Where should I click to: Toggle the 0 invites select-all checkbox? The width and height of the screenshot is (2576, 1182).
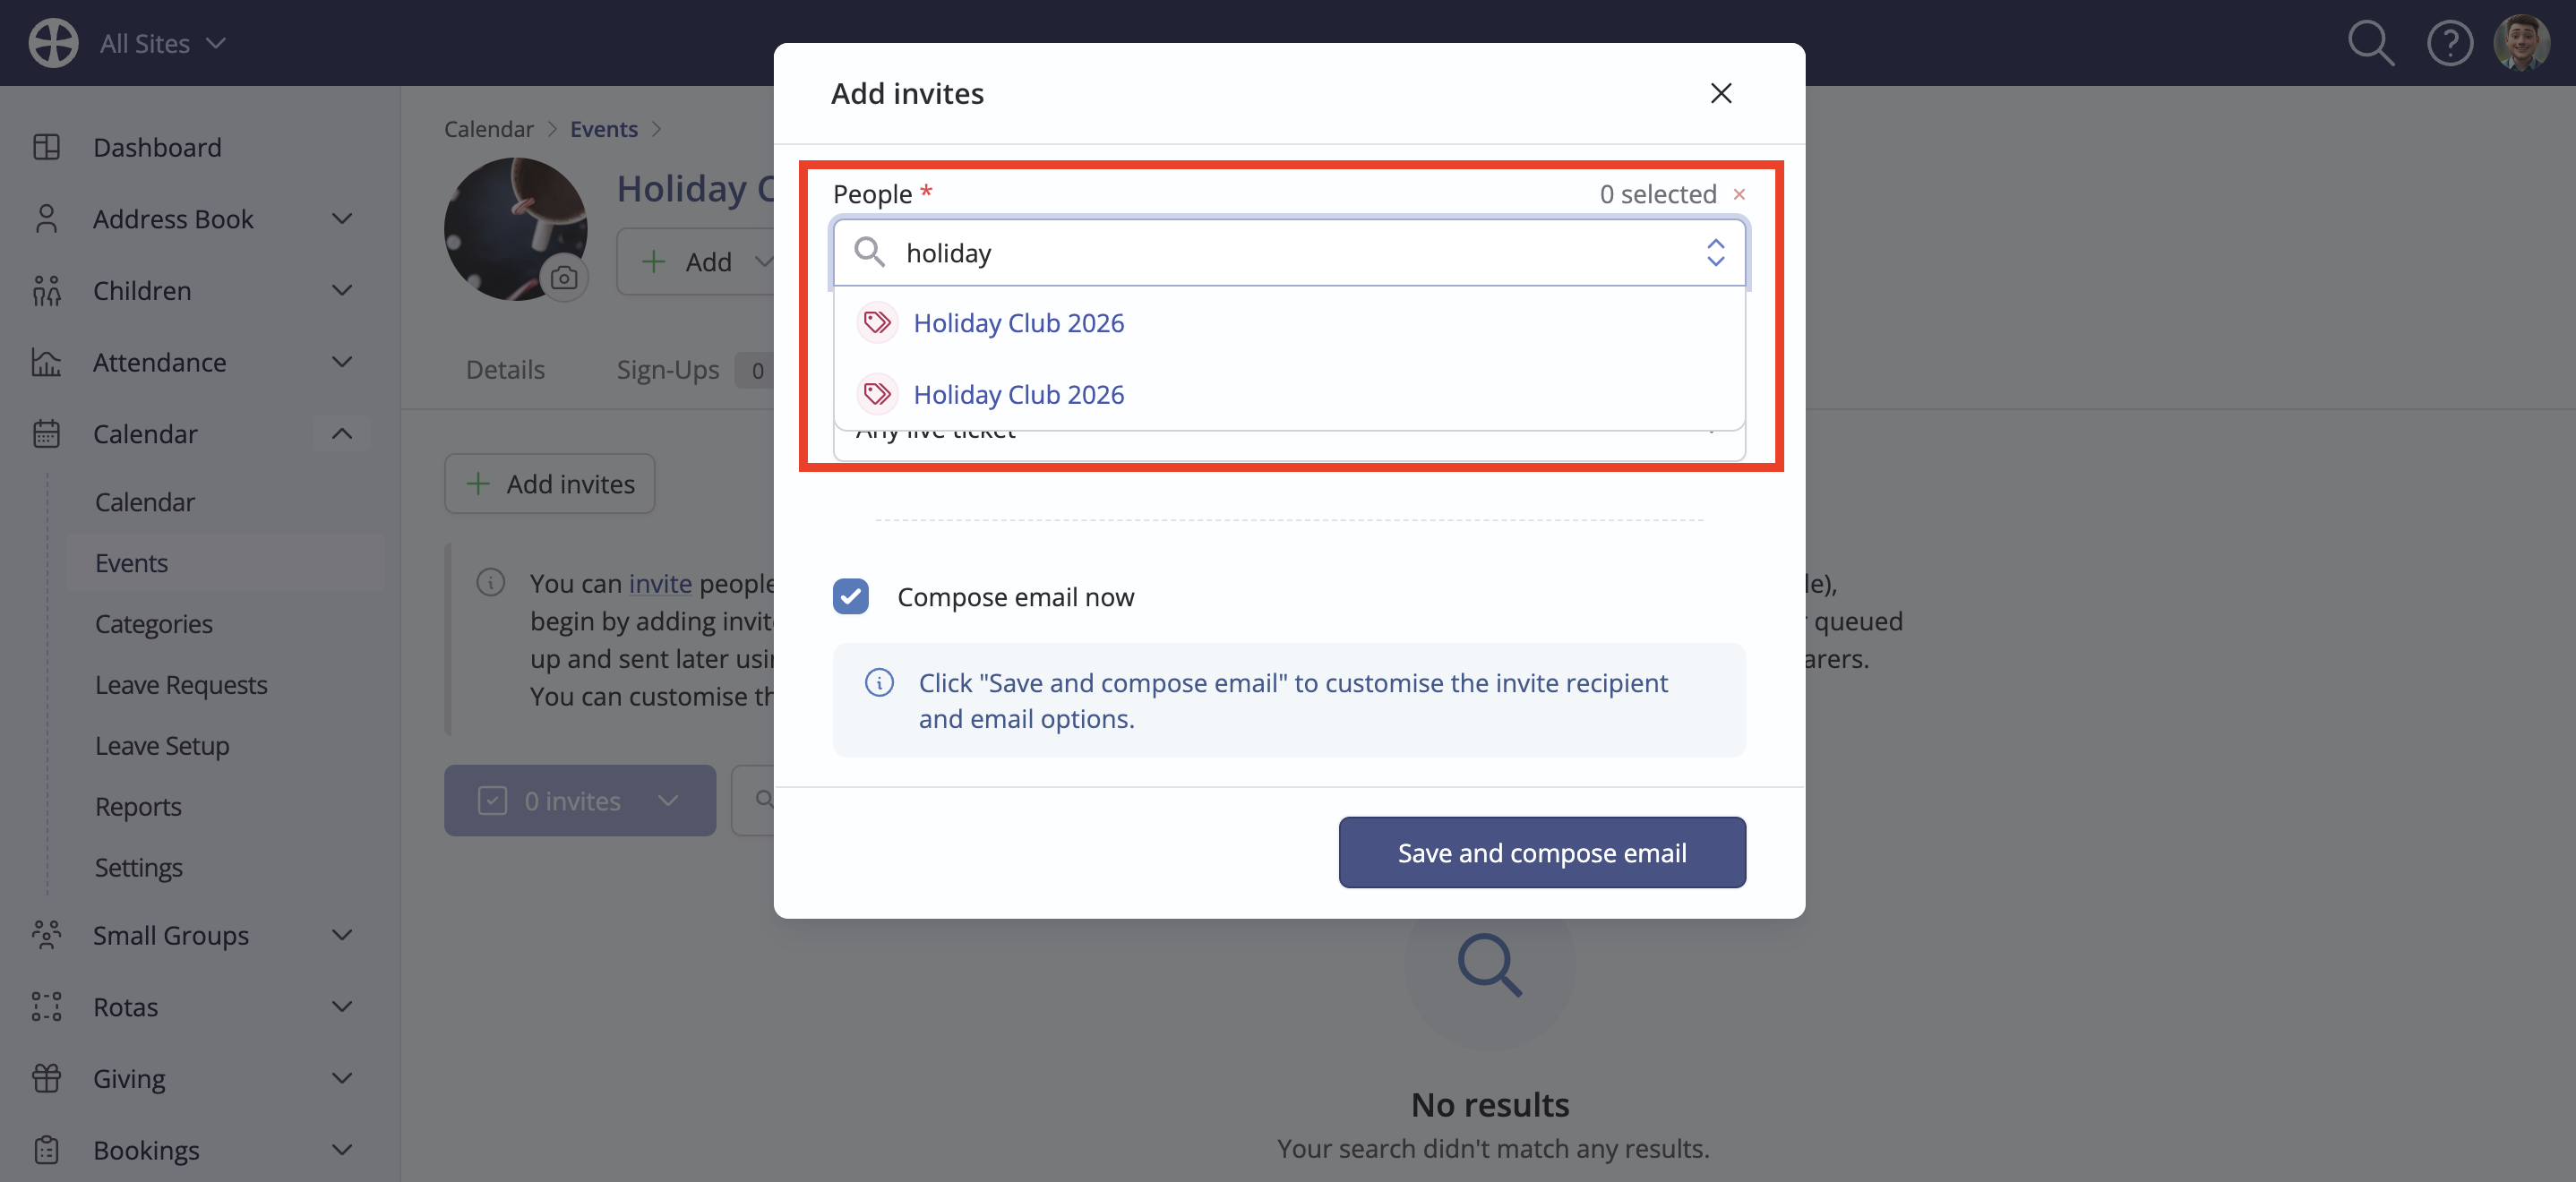tap(492, 801)
